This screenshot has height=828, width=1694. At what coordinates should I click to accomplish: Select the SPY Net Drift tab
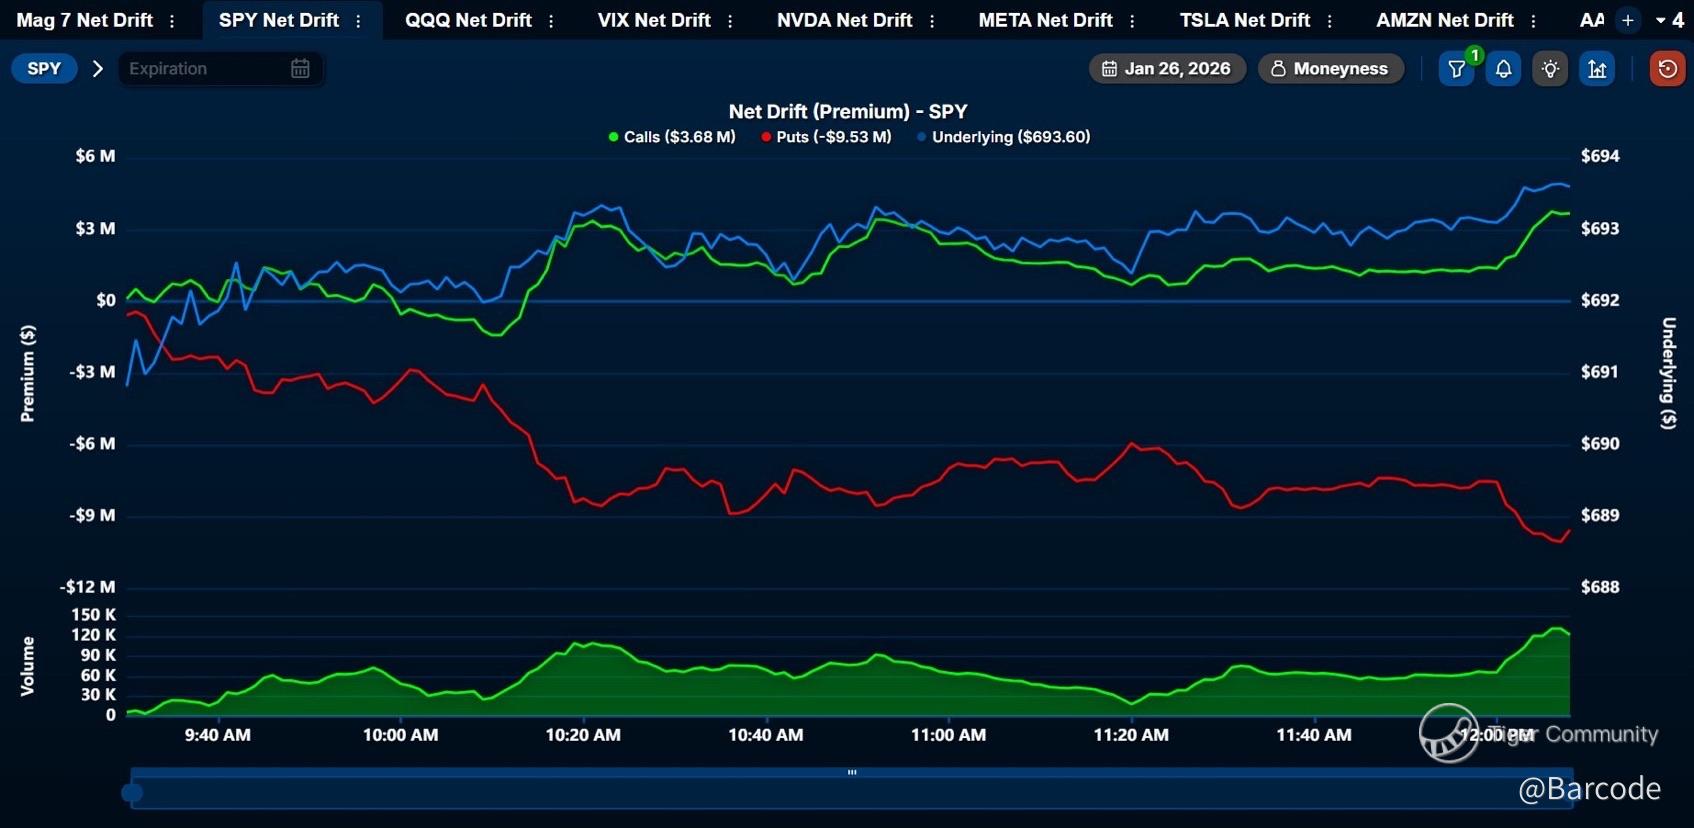pyautogui.click(x=279, y=20)
